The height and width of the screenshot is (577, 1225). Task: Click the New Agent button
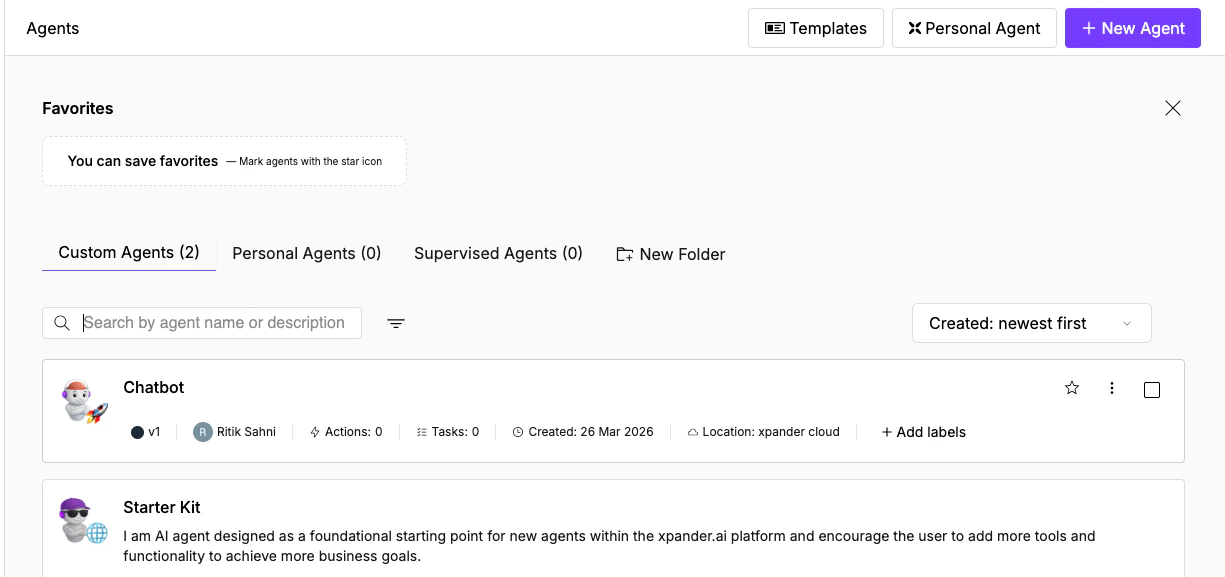click(x=1132, y=27)
